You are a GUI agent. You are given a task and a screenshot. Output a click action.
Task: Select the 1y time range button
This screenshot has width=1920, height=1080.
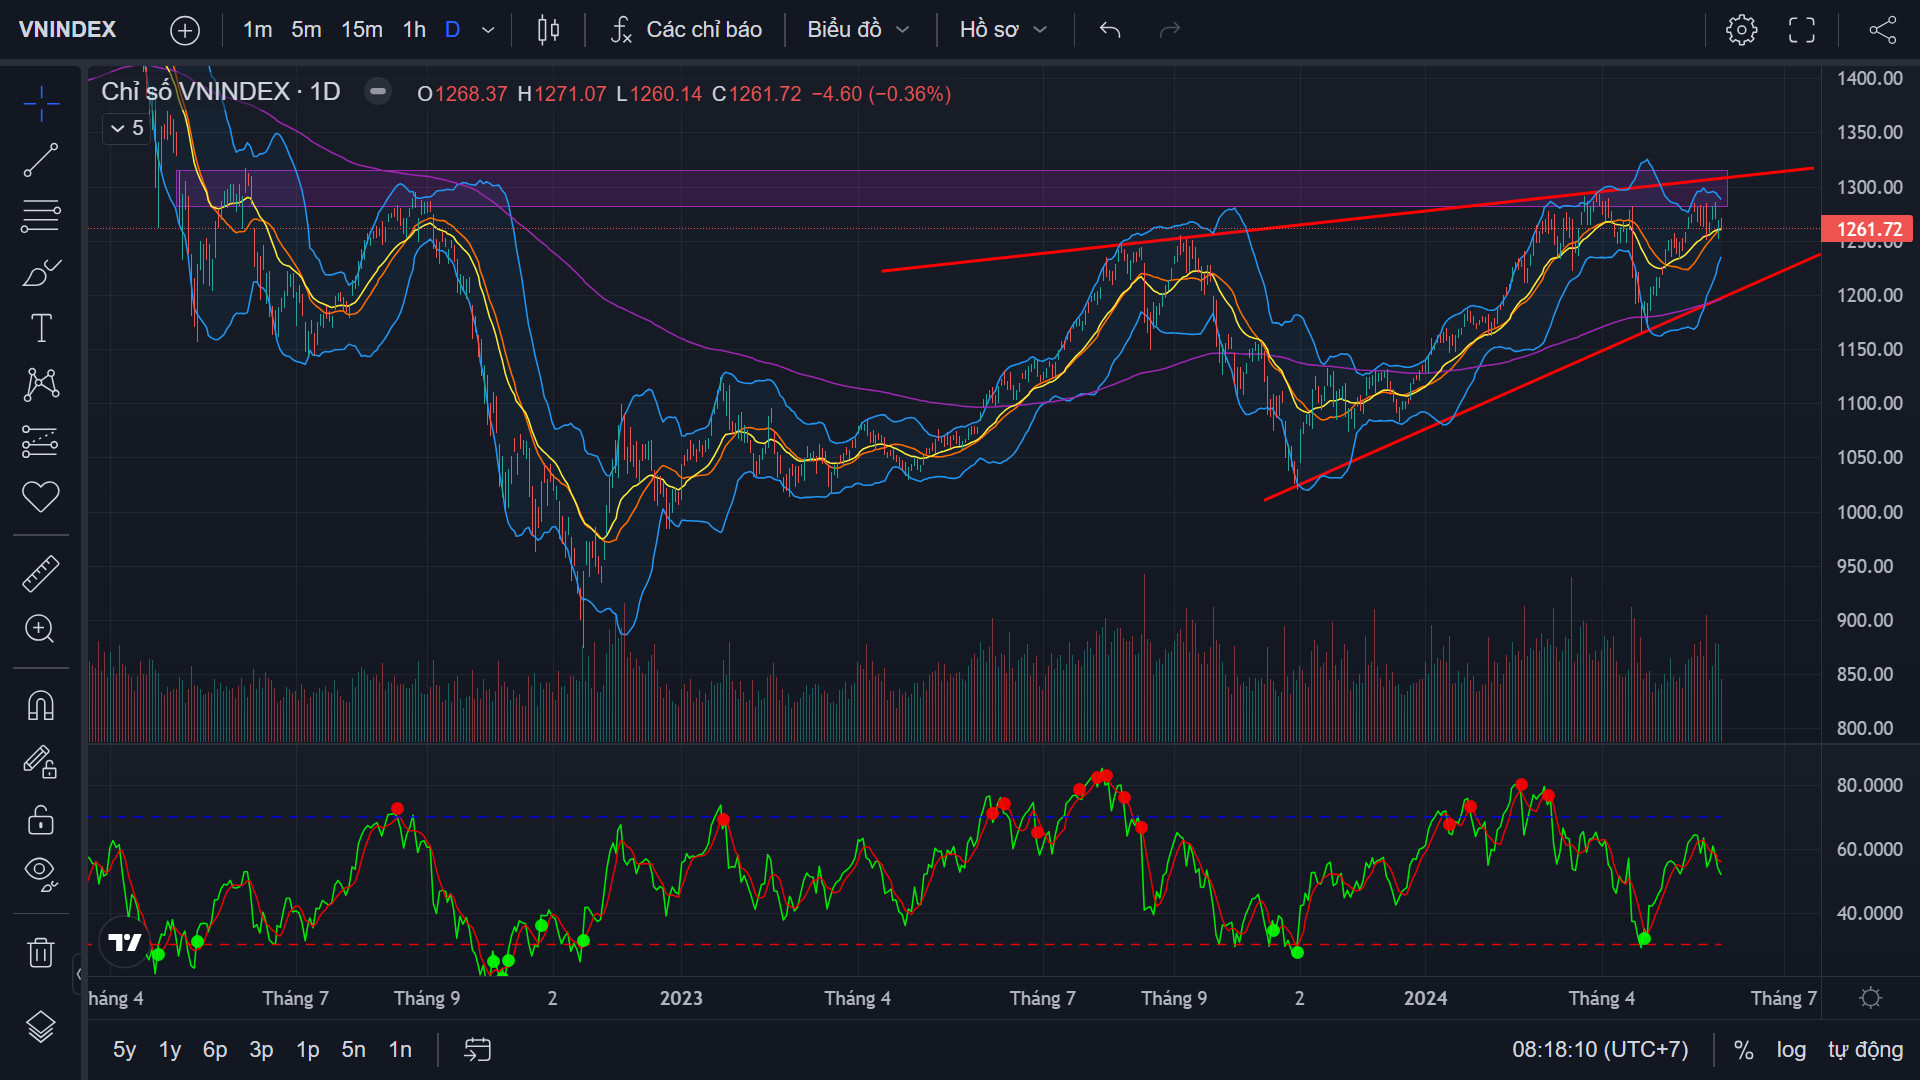[170, 1049]
